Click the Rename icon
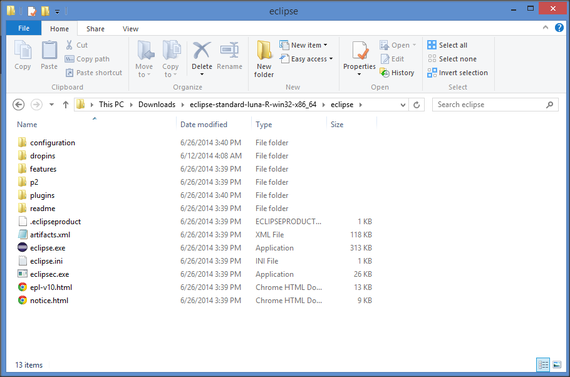Viewport: 570px width, 377px height. 229,51
